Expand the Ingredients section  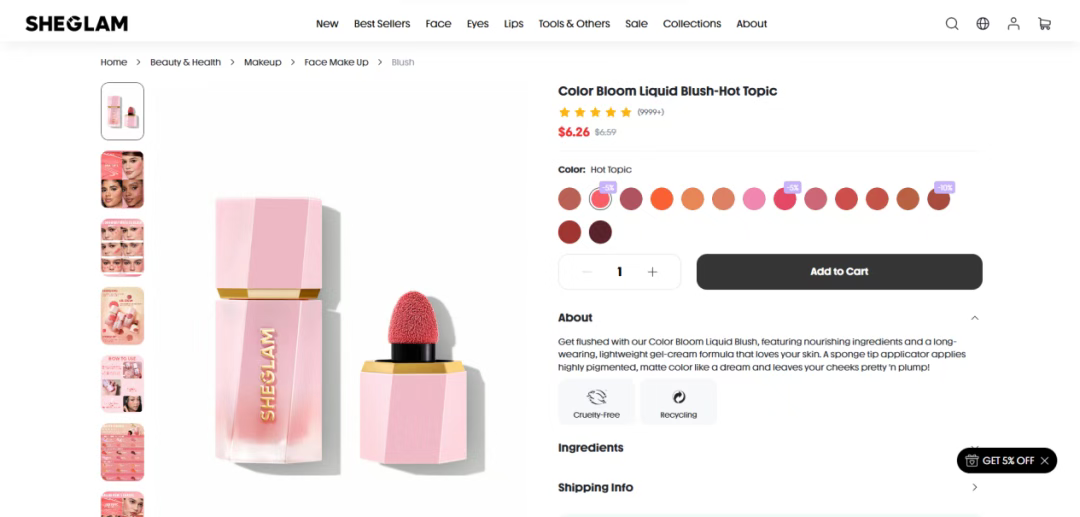pyautogui.click(x=975, y=448)
